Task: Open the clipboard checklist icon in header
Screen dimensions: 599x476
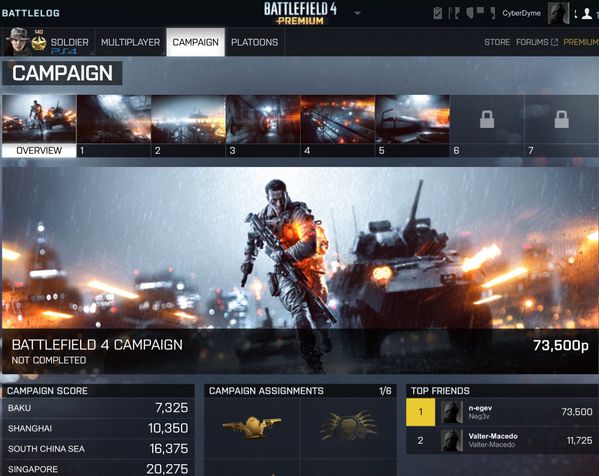Action: pos(437,13)
